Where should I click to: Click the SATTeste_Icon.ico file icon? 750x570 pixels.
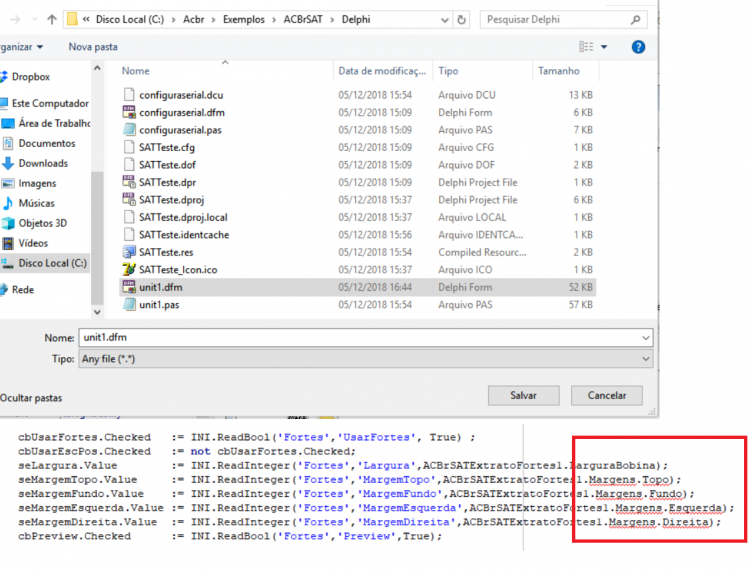click(129, 270)
